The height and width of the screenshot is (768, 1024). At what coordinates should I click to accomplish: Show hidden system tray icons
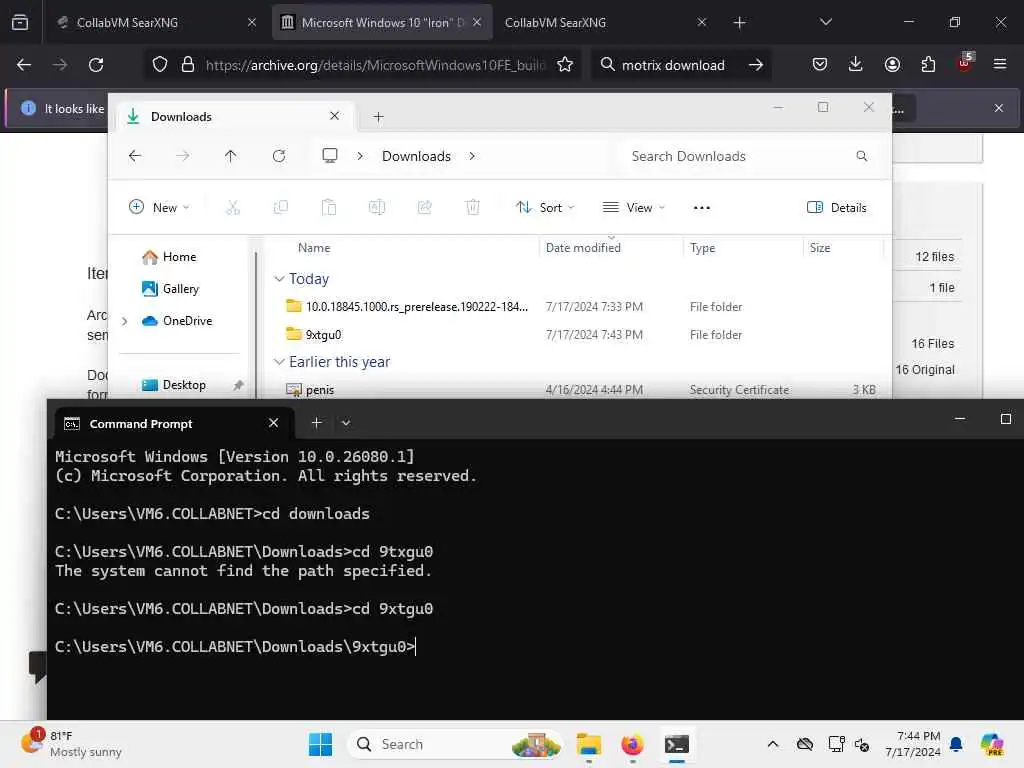[x=773, y=744]
